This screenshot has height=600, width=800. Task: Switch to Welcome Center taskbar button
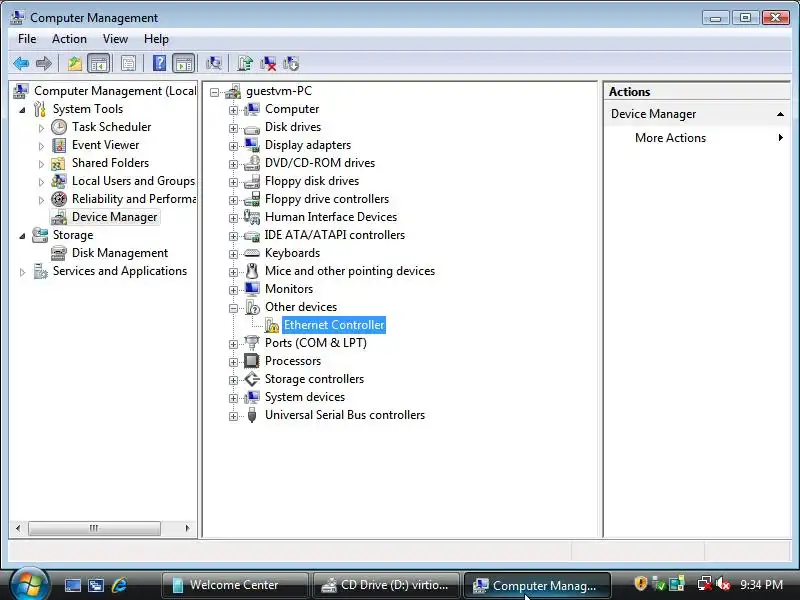[x=235, y=585]
